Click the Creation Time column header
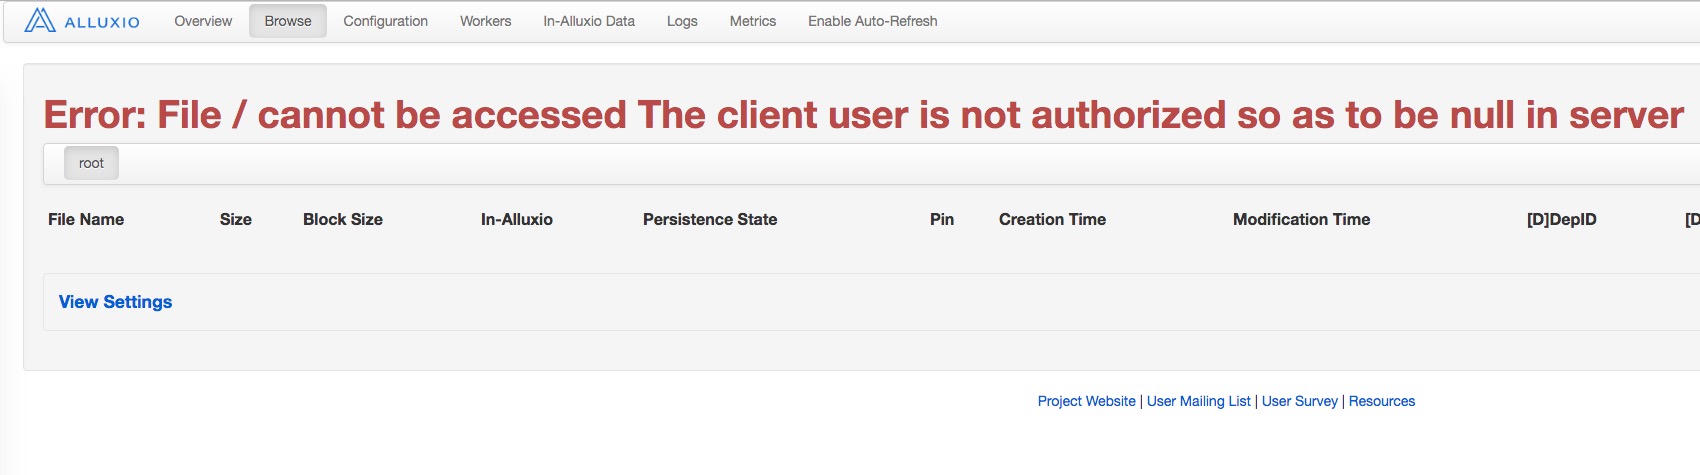Viewport: 1700px width, 475px height. (x=1052, y=219)
